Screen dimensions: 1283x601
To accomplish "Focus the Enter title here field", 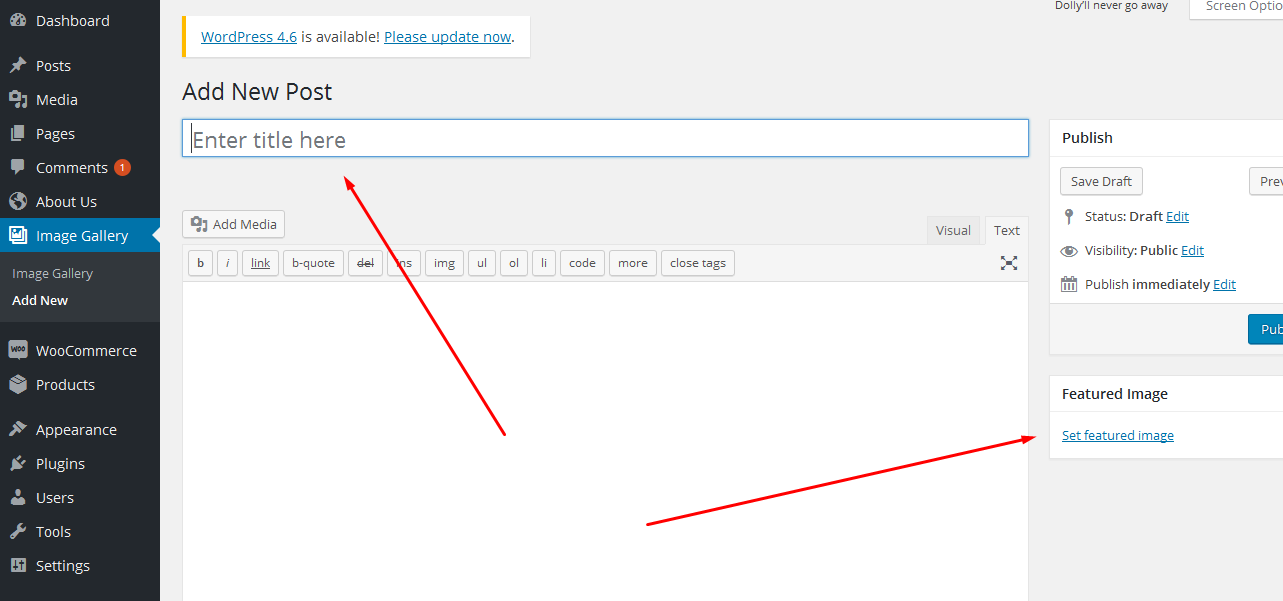I will click(605, 138).
